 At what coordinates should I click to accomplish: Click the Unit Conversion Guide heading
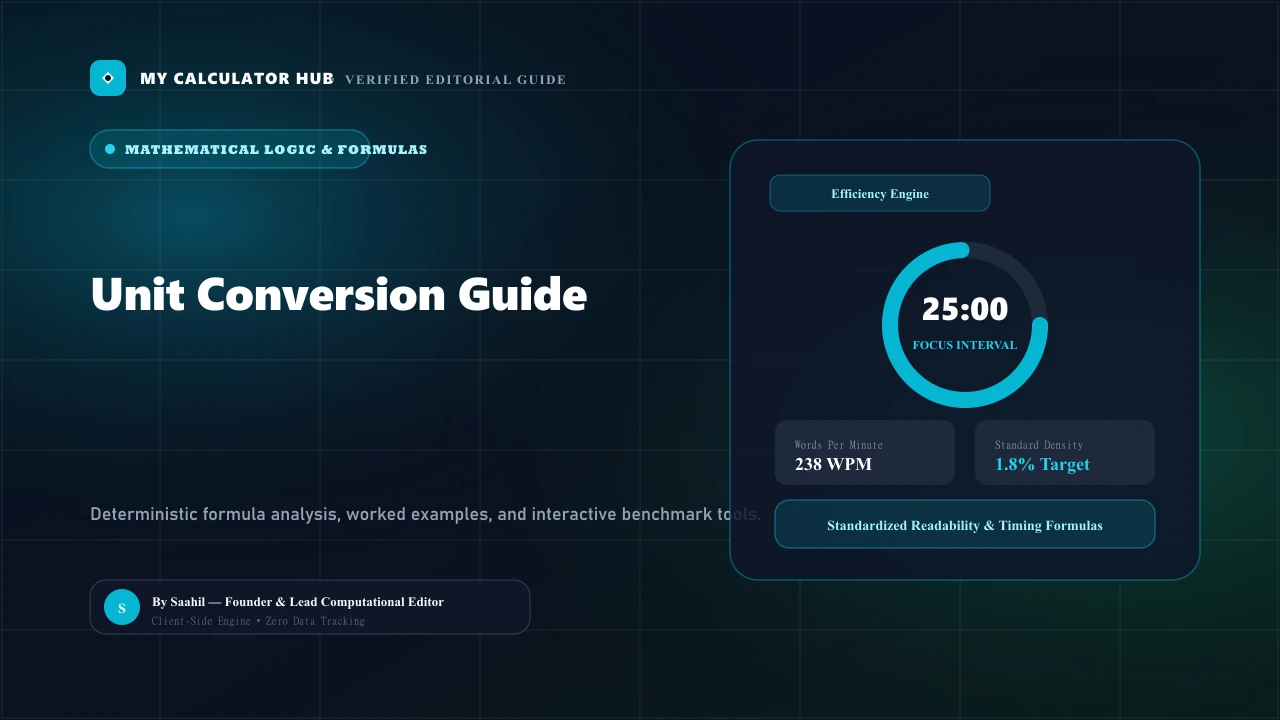339,294
